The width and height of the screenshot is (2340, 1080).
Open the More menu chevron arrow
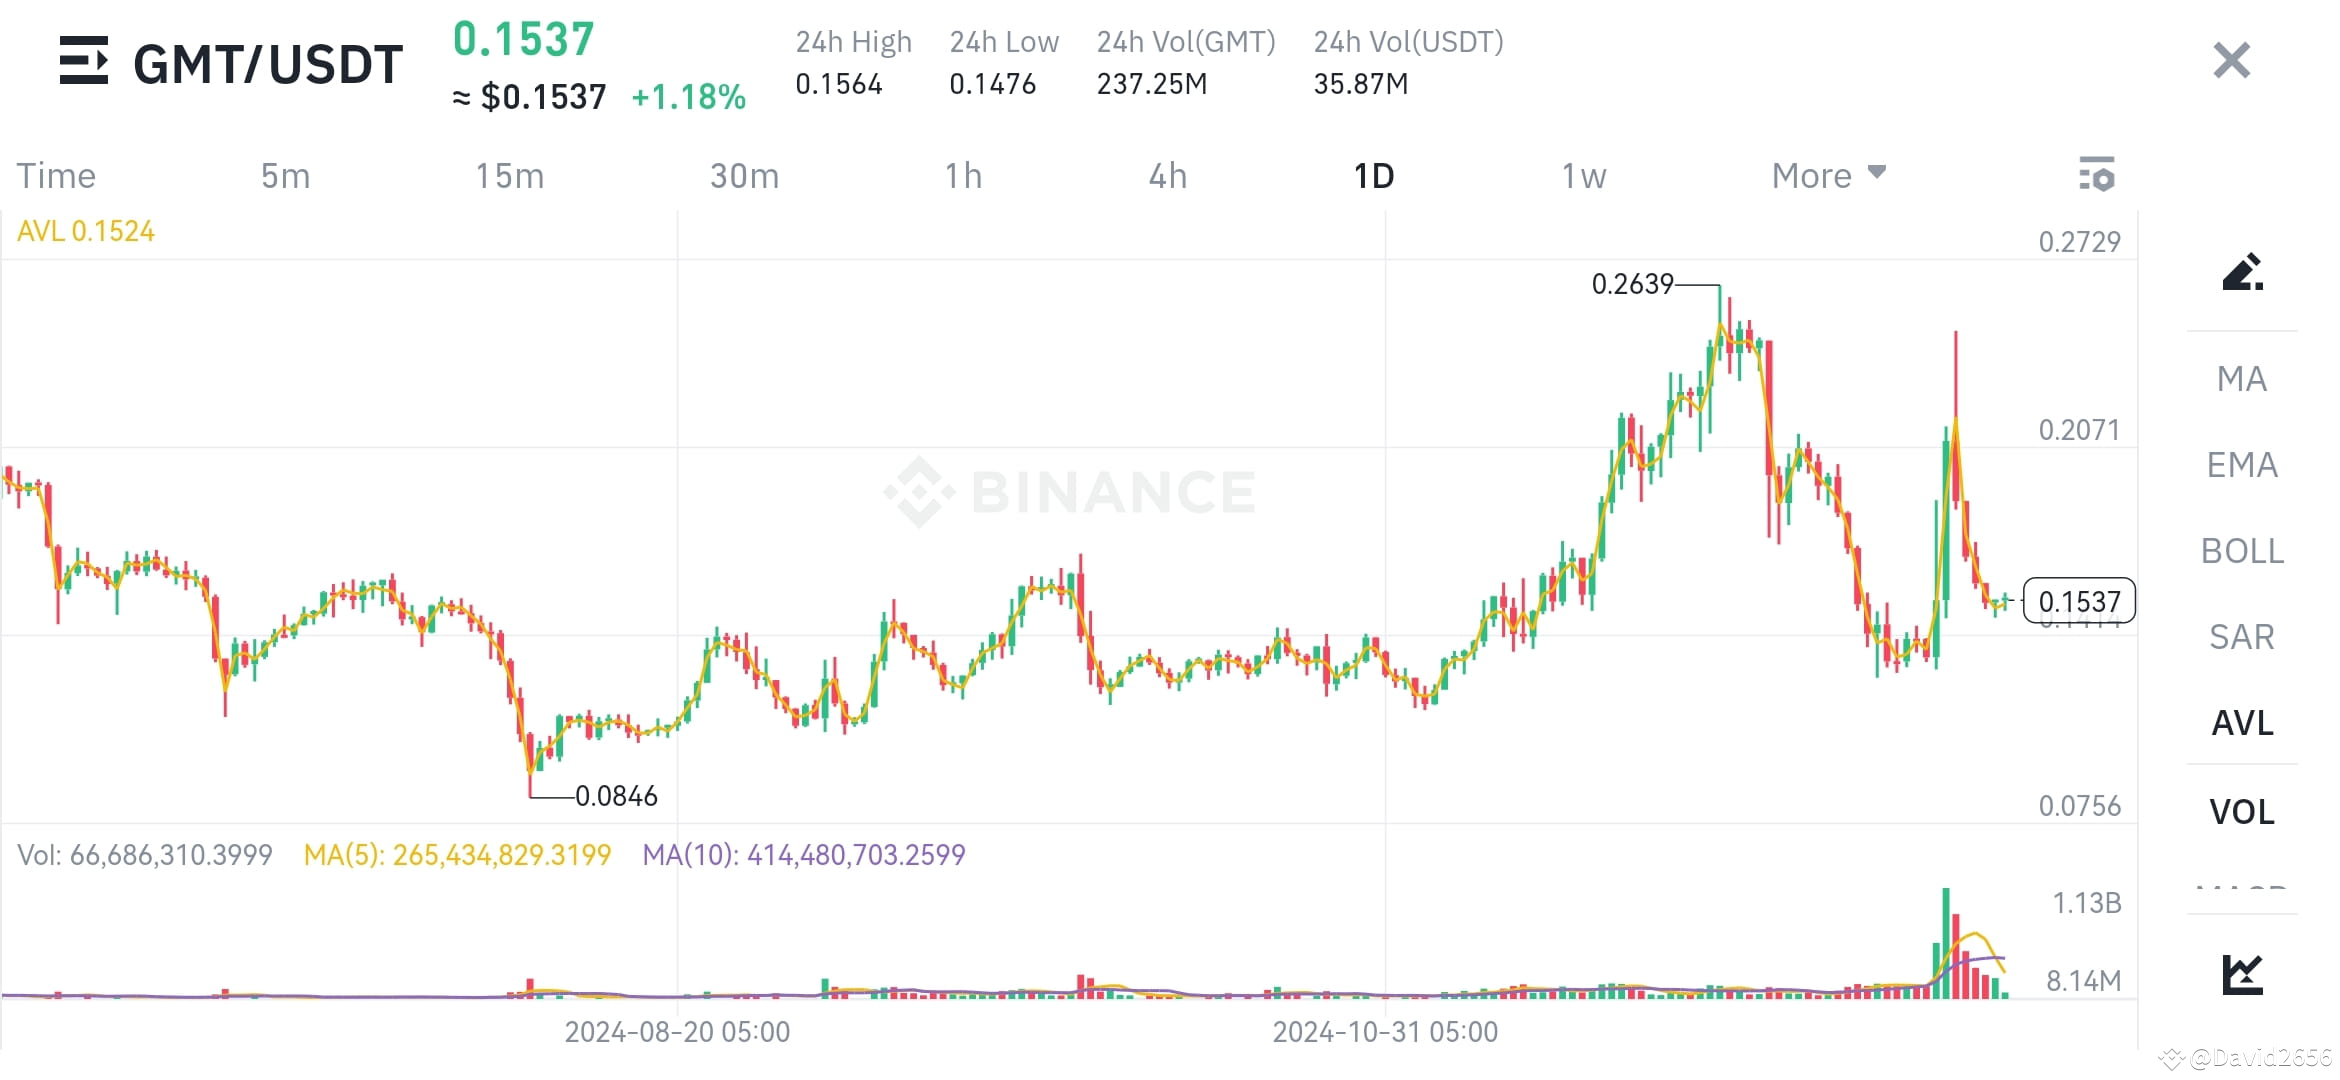(x=1877, y=172)
